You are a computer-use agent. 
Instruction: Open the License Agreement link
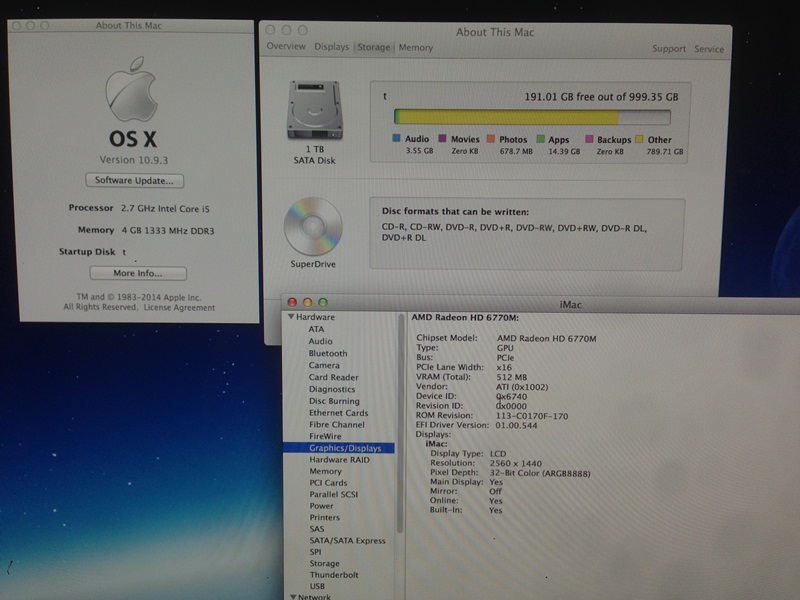pos(179,308)
